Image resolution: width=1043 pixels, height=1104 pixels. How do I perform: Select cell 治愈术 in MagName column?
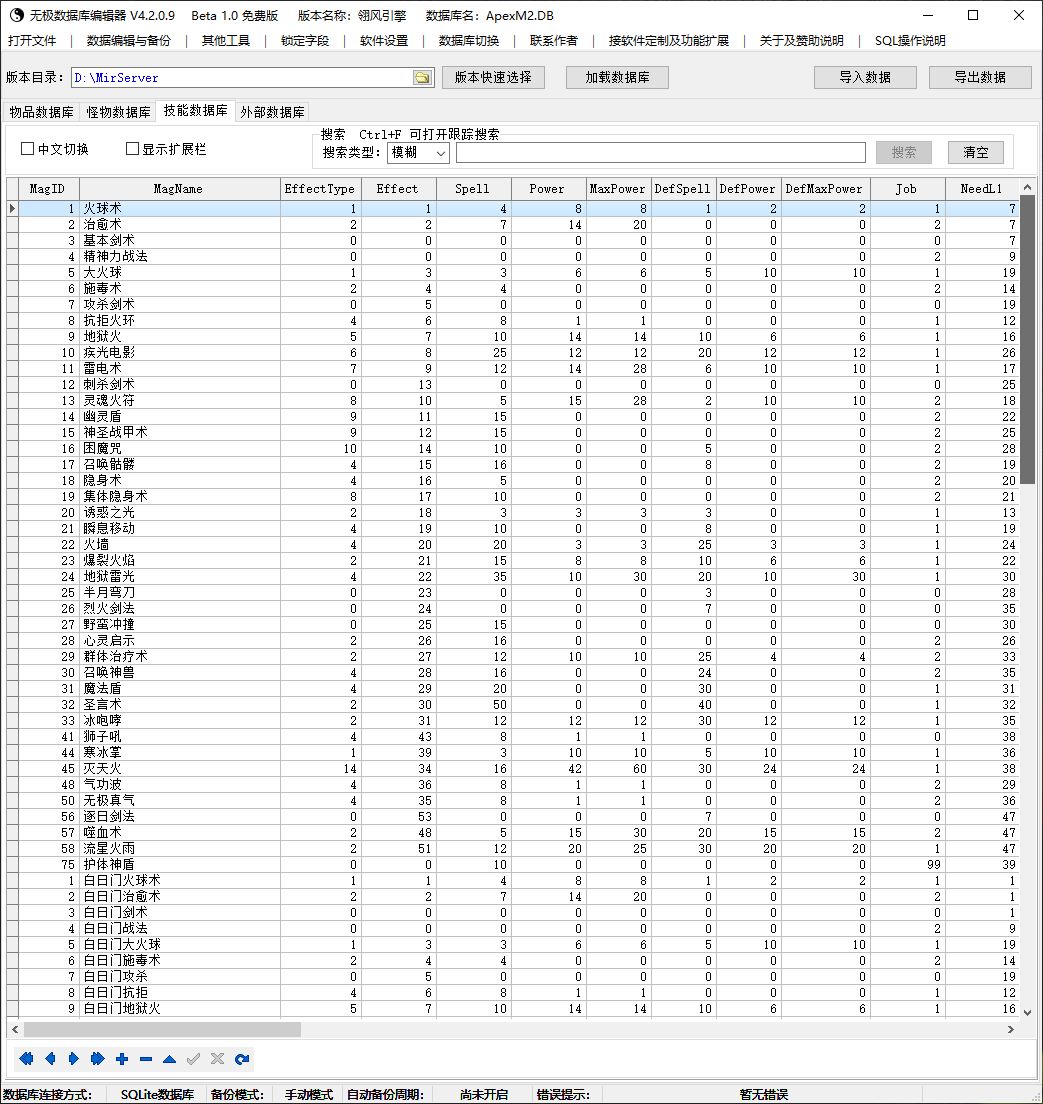pyautogui.click(x=180, y=225)
